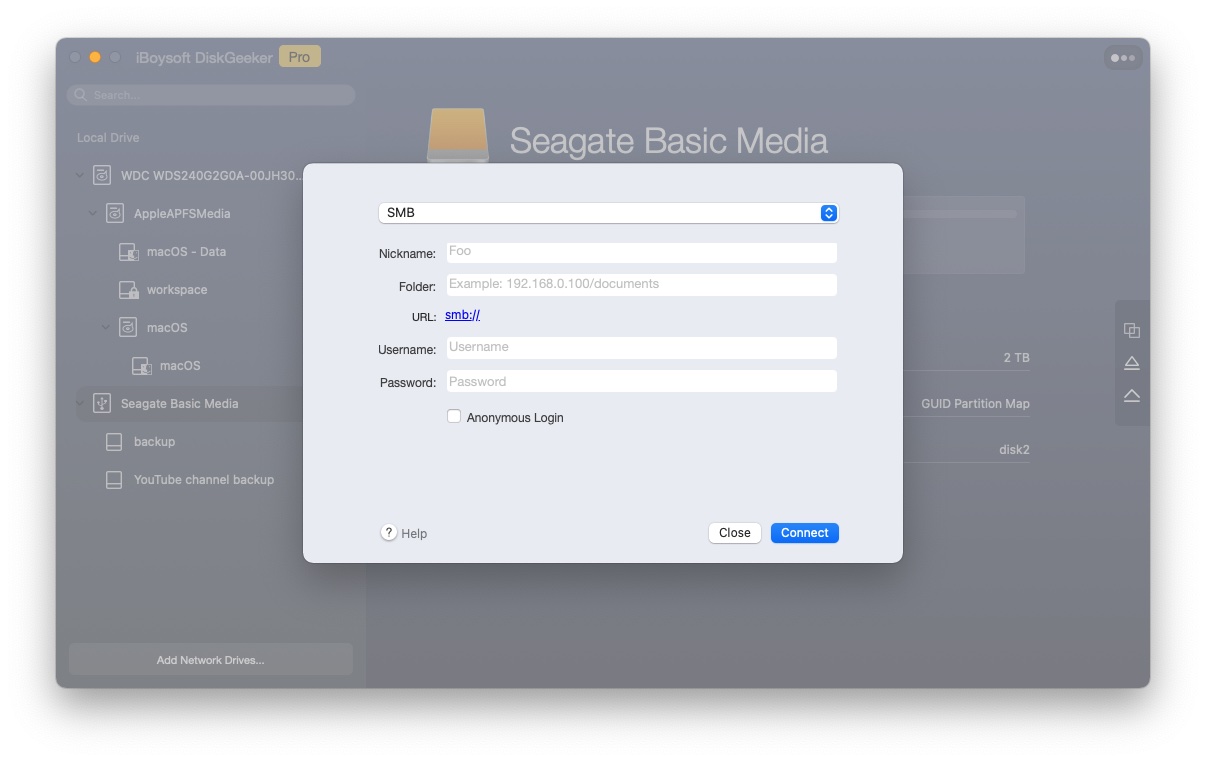
Task: Click into the Nickname text field
Action: (640, 252)
